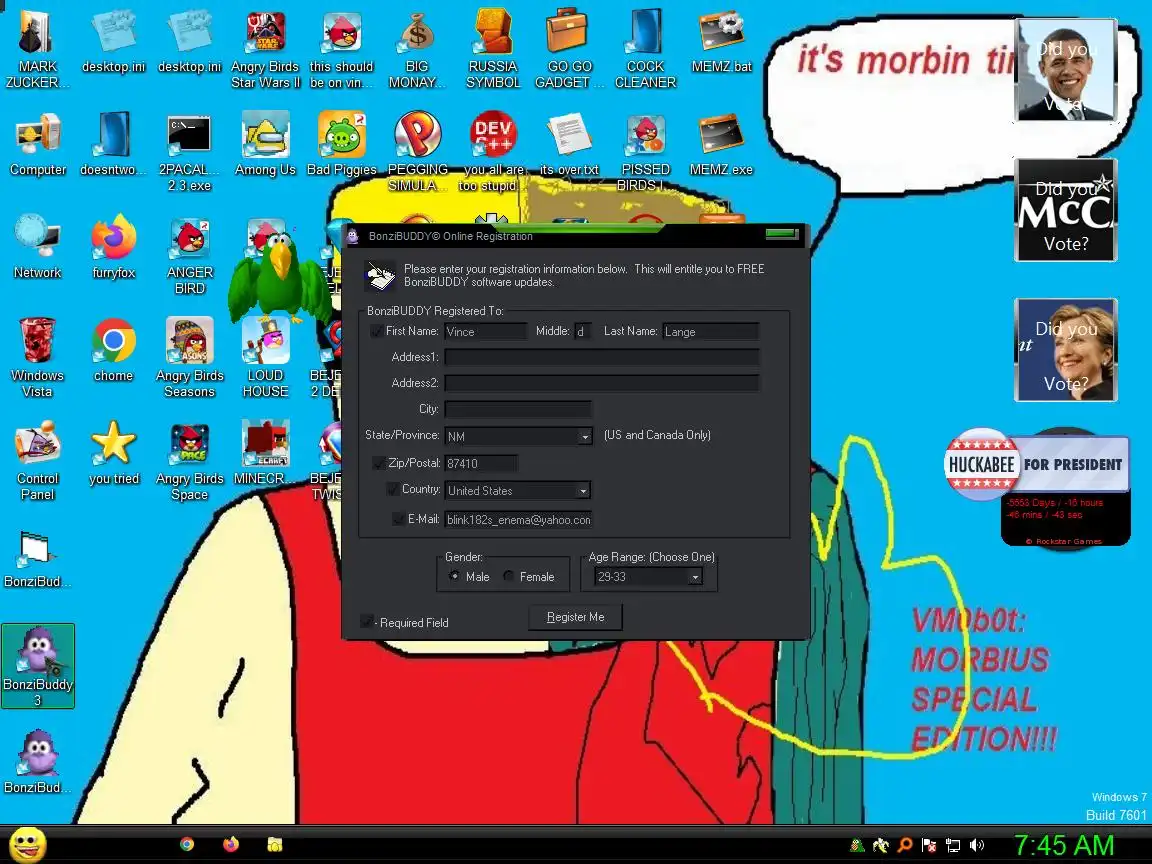Open the Among Us desktop icon

(265, 145)
